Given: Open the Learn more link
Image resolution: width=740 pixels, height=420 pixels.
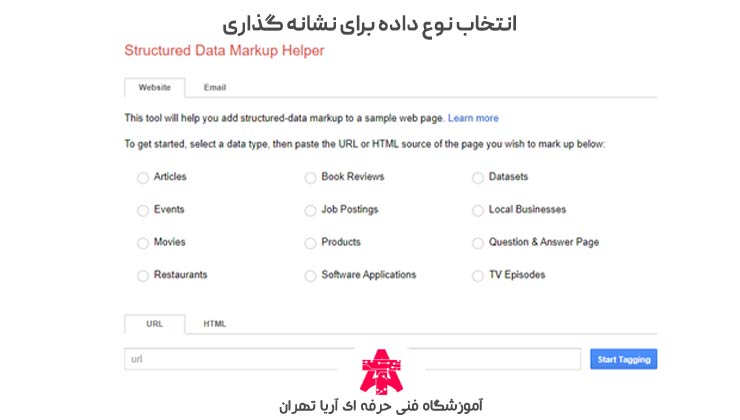Looking at the screenshot, I should (x=473, y=118).
